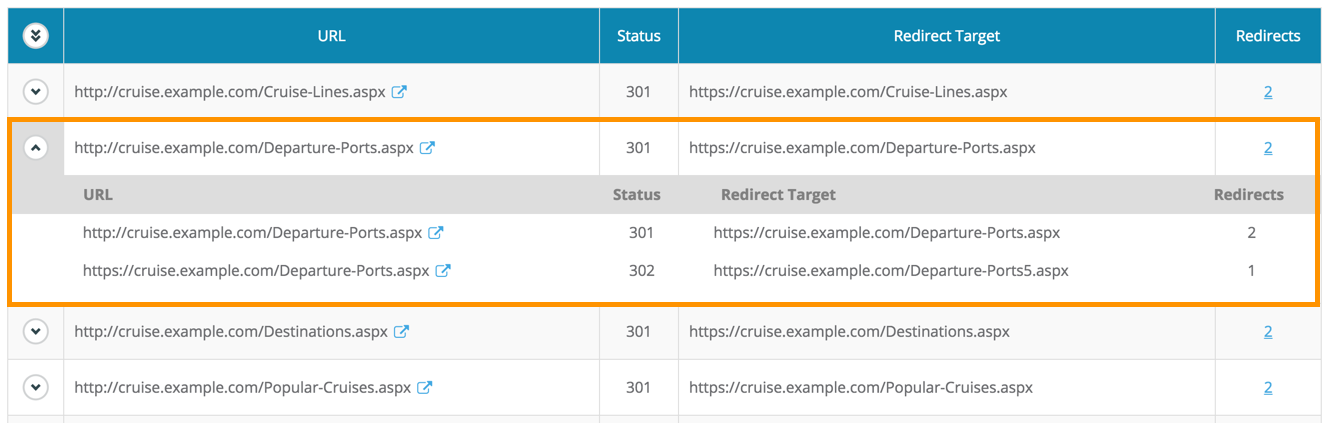Select the Departure-Ports5.aspx redirect target text
The image size is (1330, 423).
click(x=890, y=271)
